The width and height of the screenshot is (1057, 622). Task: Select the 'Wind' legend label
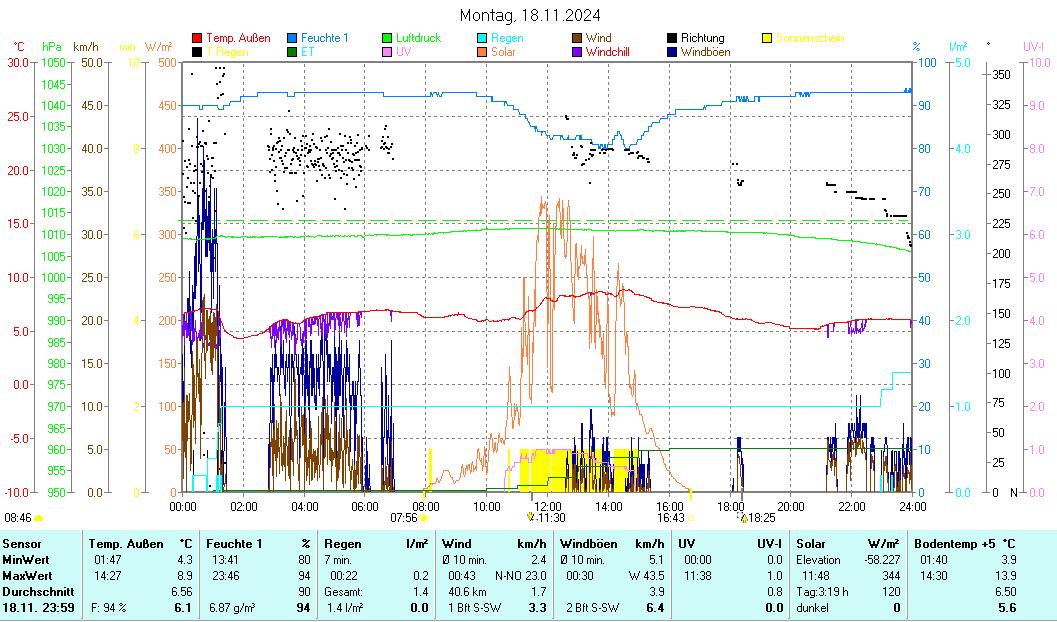point(599,38)
